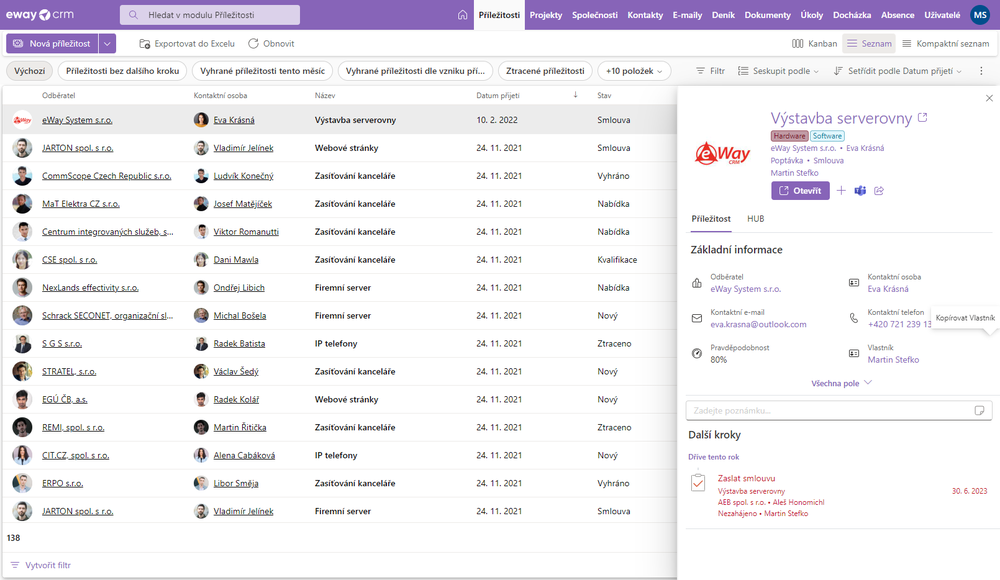The height and width of the screenshot is (580, 1000).
Task: Click the Otevřít button
Action: tap(800, 191)
